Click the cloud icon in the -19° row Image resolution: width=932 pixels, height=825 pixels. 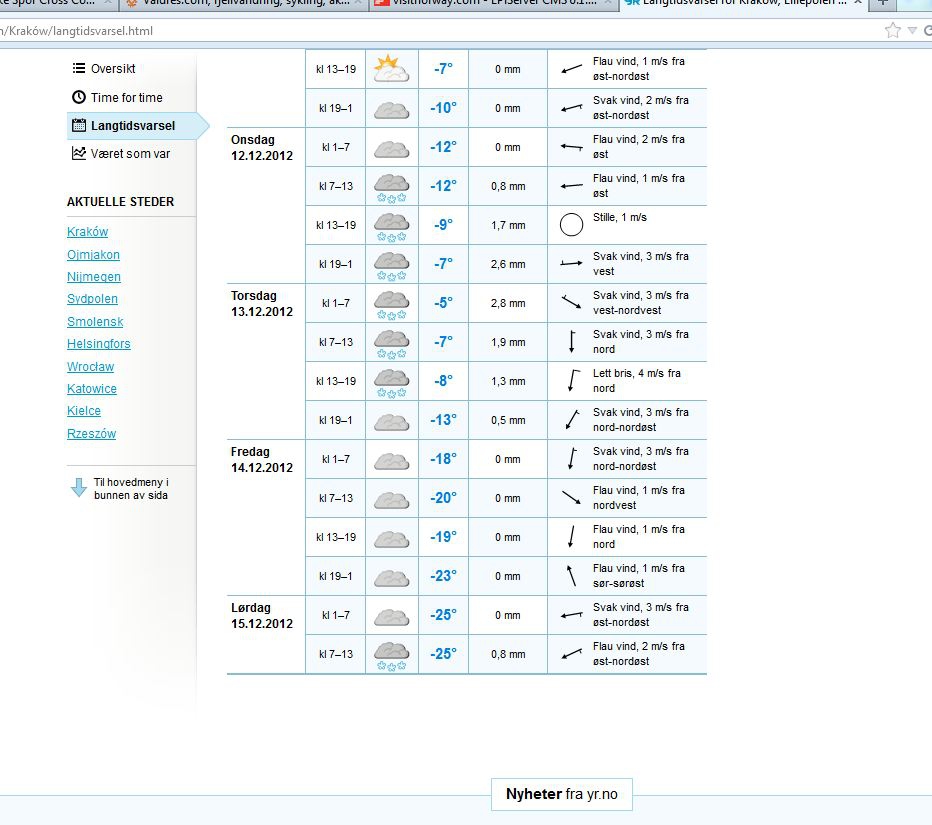point(391,539)
